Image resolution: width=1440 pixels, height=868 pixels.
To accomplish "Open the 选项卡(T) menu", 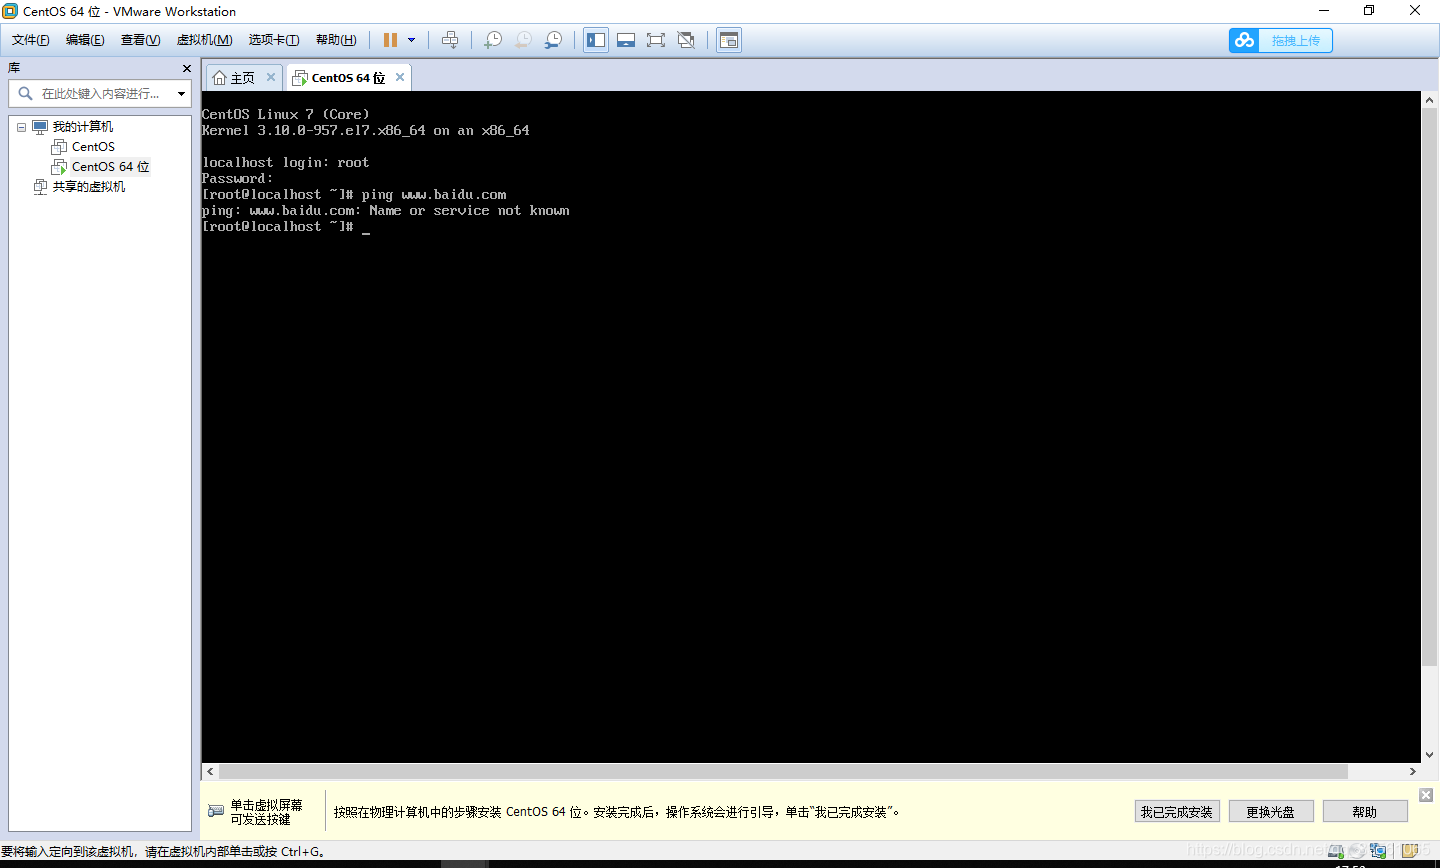I will (x=274, y=40).
